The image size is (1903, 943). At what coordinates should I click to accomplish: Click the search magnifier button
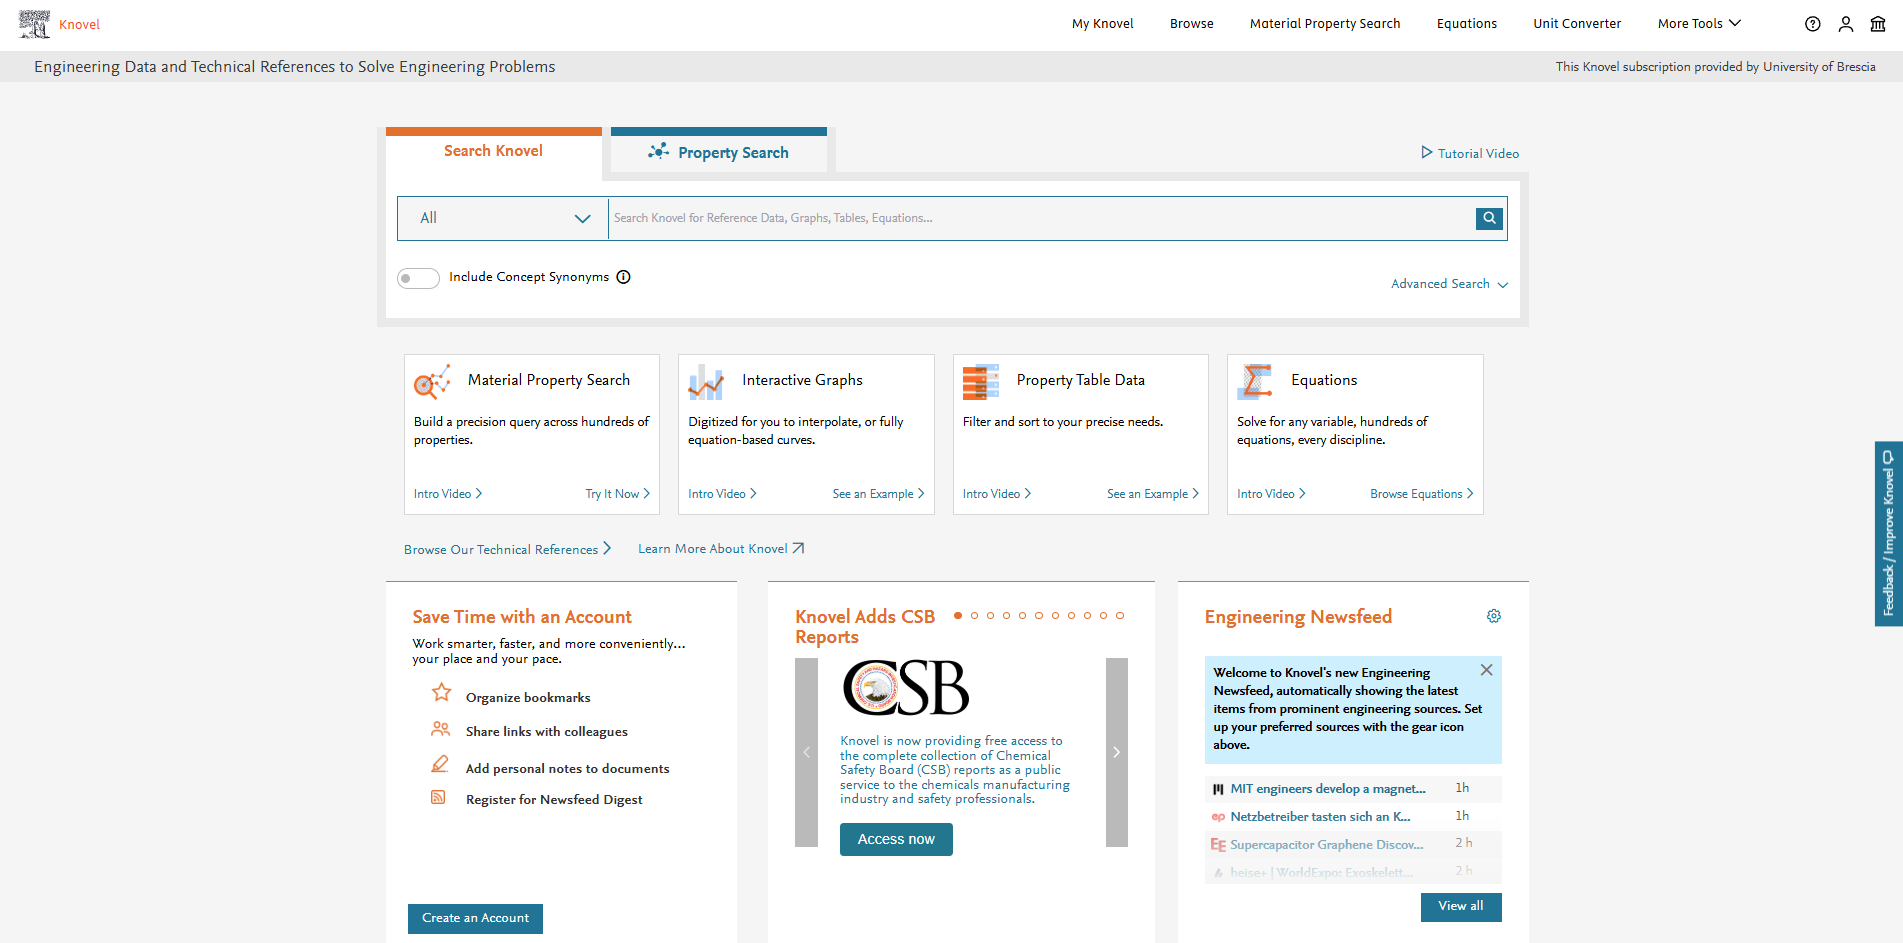(1489, 218)
